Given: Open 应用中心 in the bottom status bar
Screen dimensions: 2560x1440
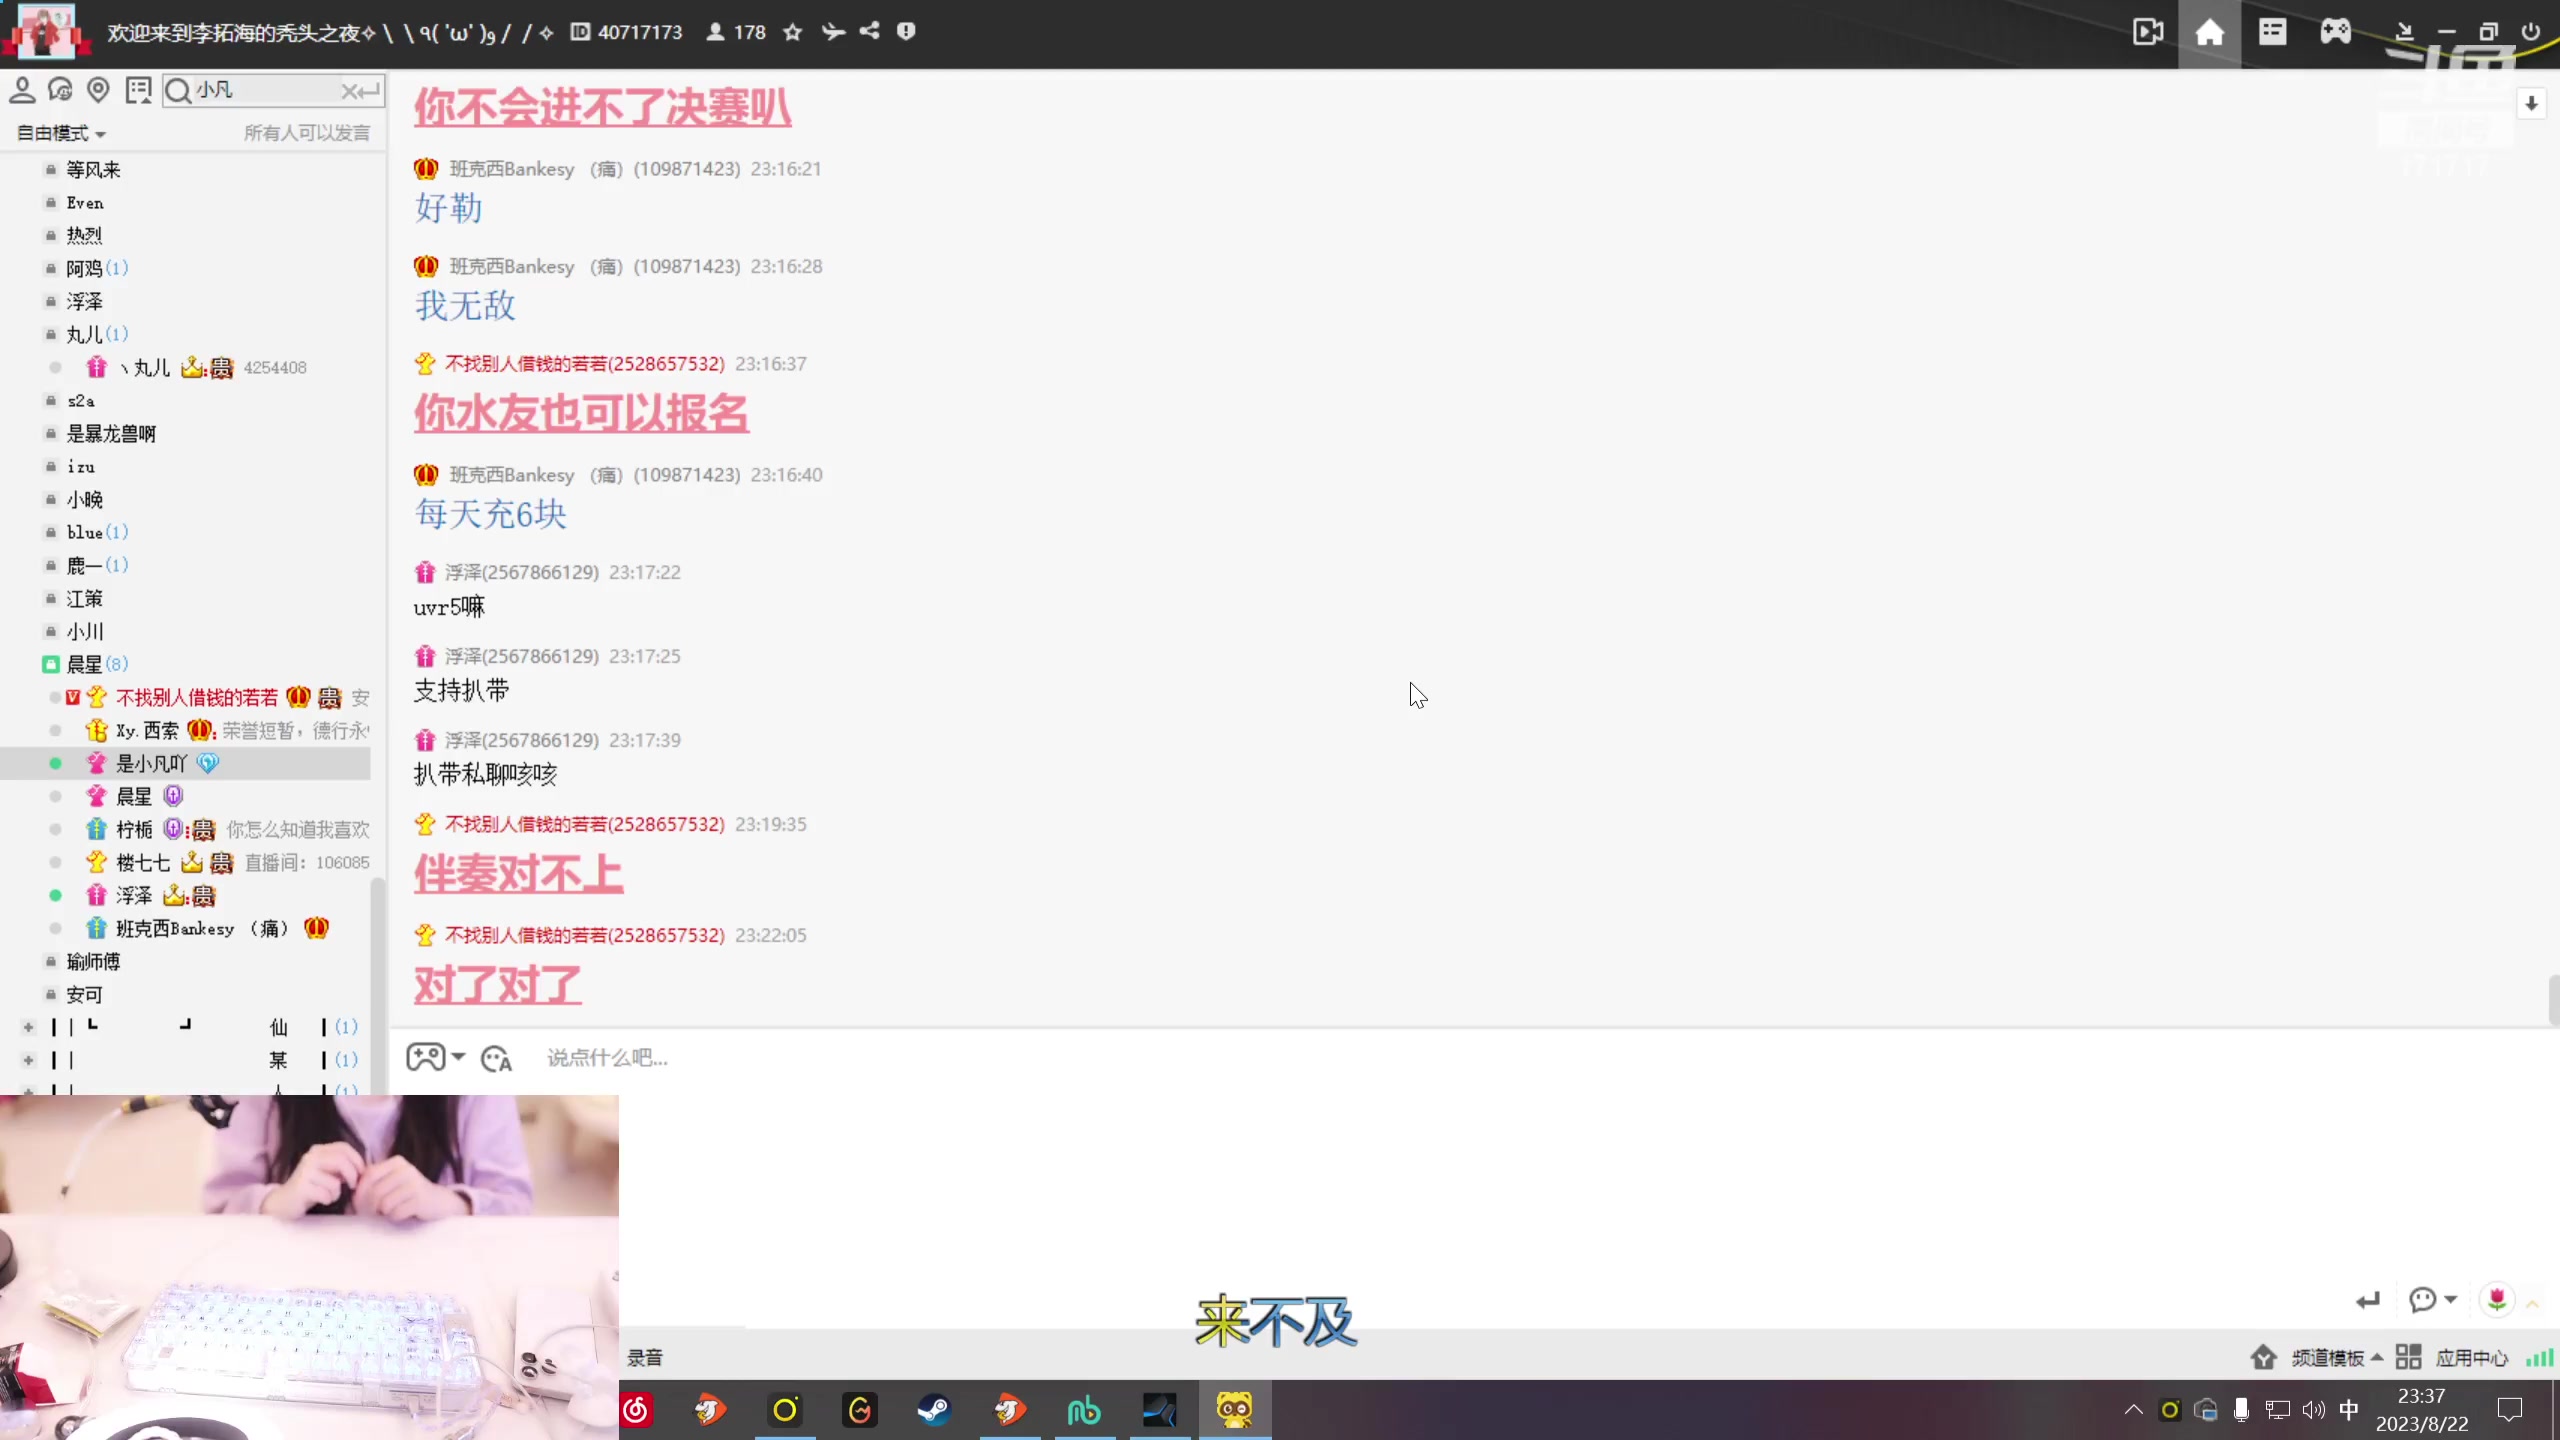Looking at the screenshot, I should (2472, 1357).
